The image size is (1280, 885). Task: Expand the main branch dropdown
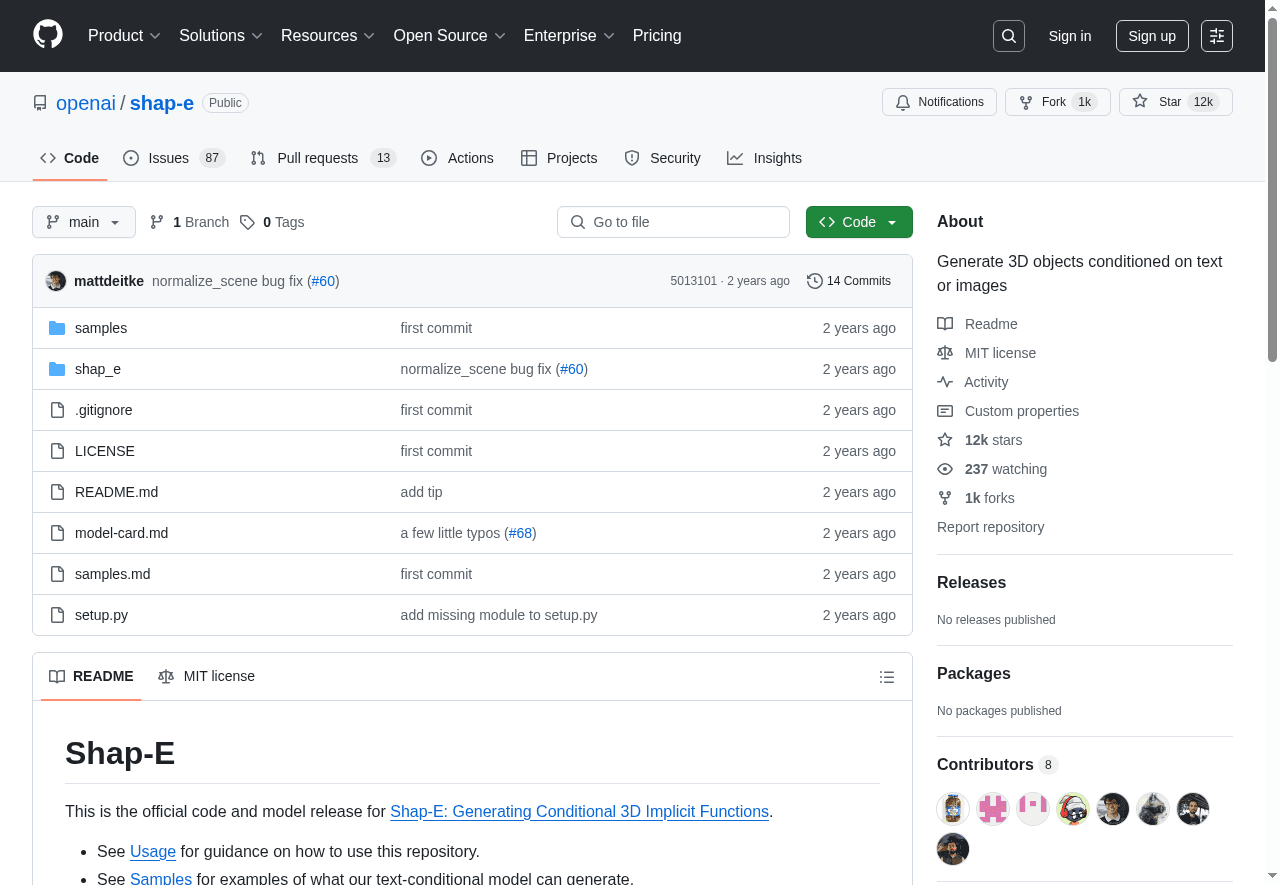pyautogui.click(x=84, y=222)
